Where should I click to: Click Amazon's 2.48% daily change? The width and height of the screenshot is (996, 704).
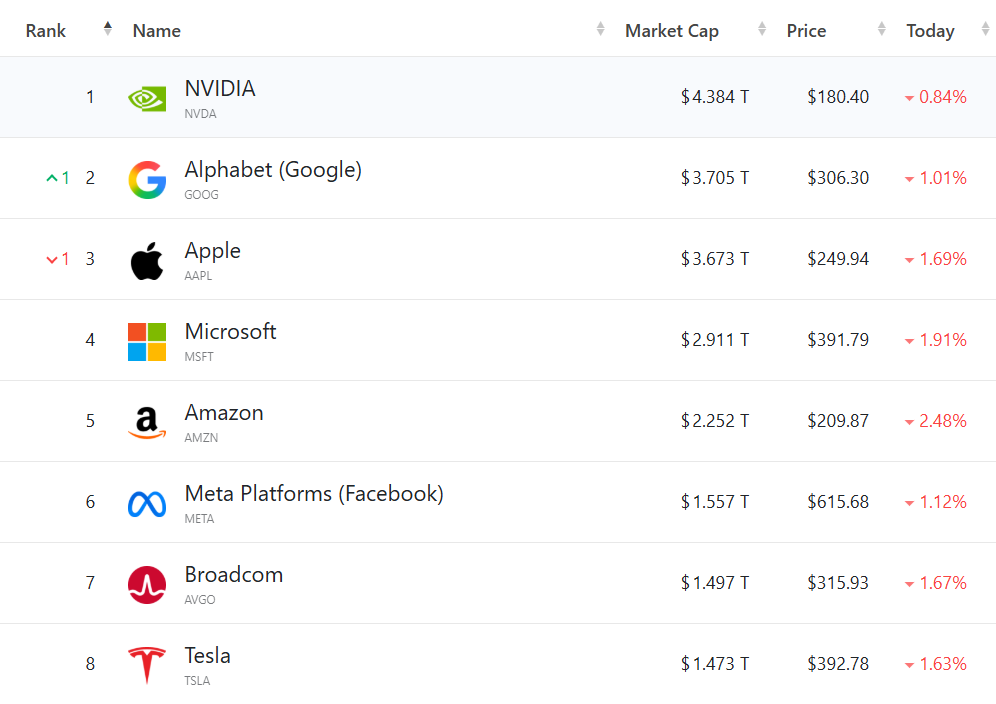(942, 422)
